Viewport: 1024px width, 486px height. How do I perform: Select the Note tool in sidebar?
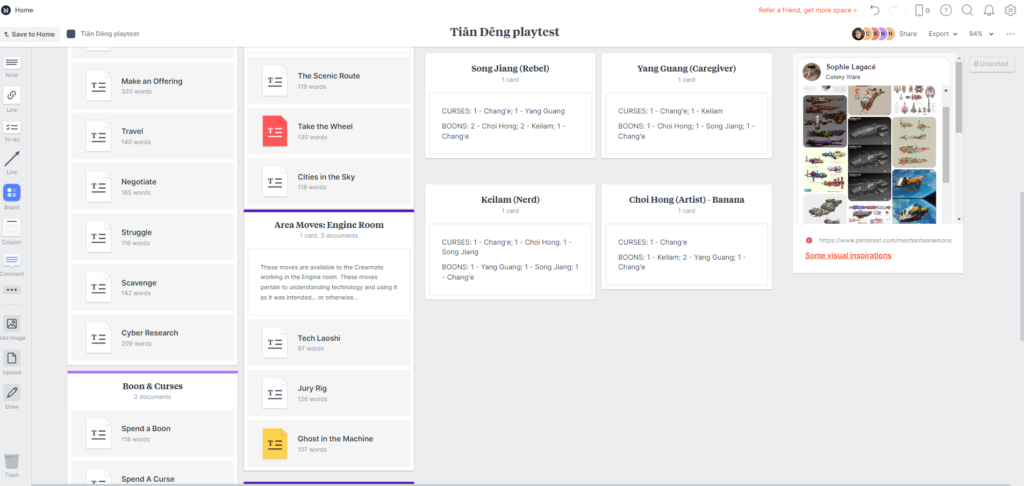click(12, 64)
